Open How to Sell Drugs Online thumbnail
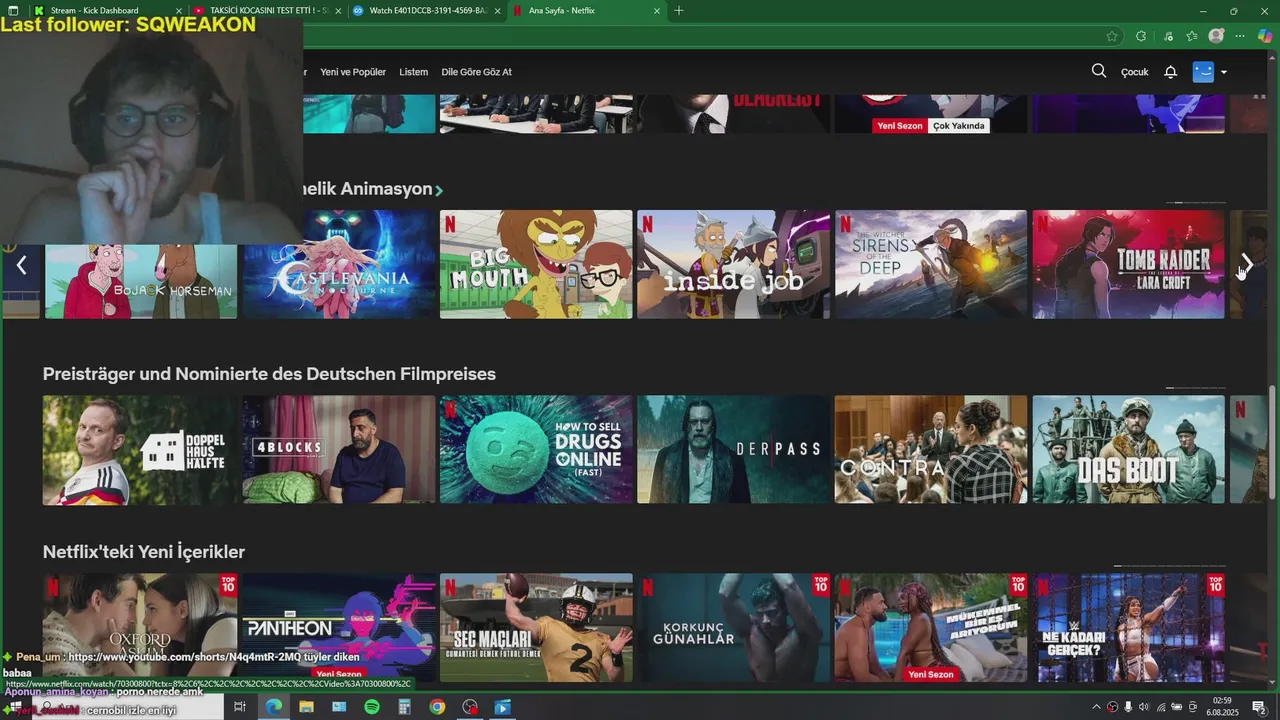1280x720 pixels. 536,449
